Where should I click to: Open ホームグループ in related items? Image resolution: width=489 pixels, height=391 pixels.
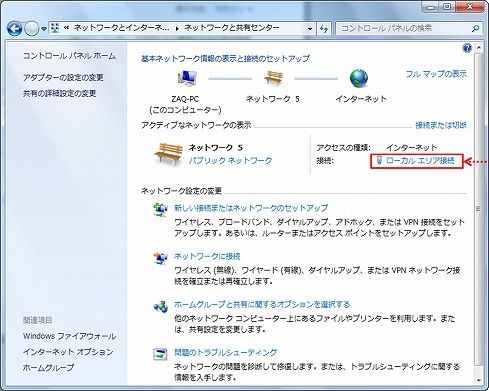(48, 368)
